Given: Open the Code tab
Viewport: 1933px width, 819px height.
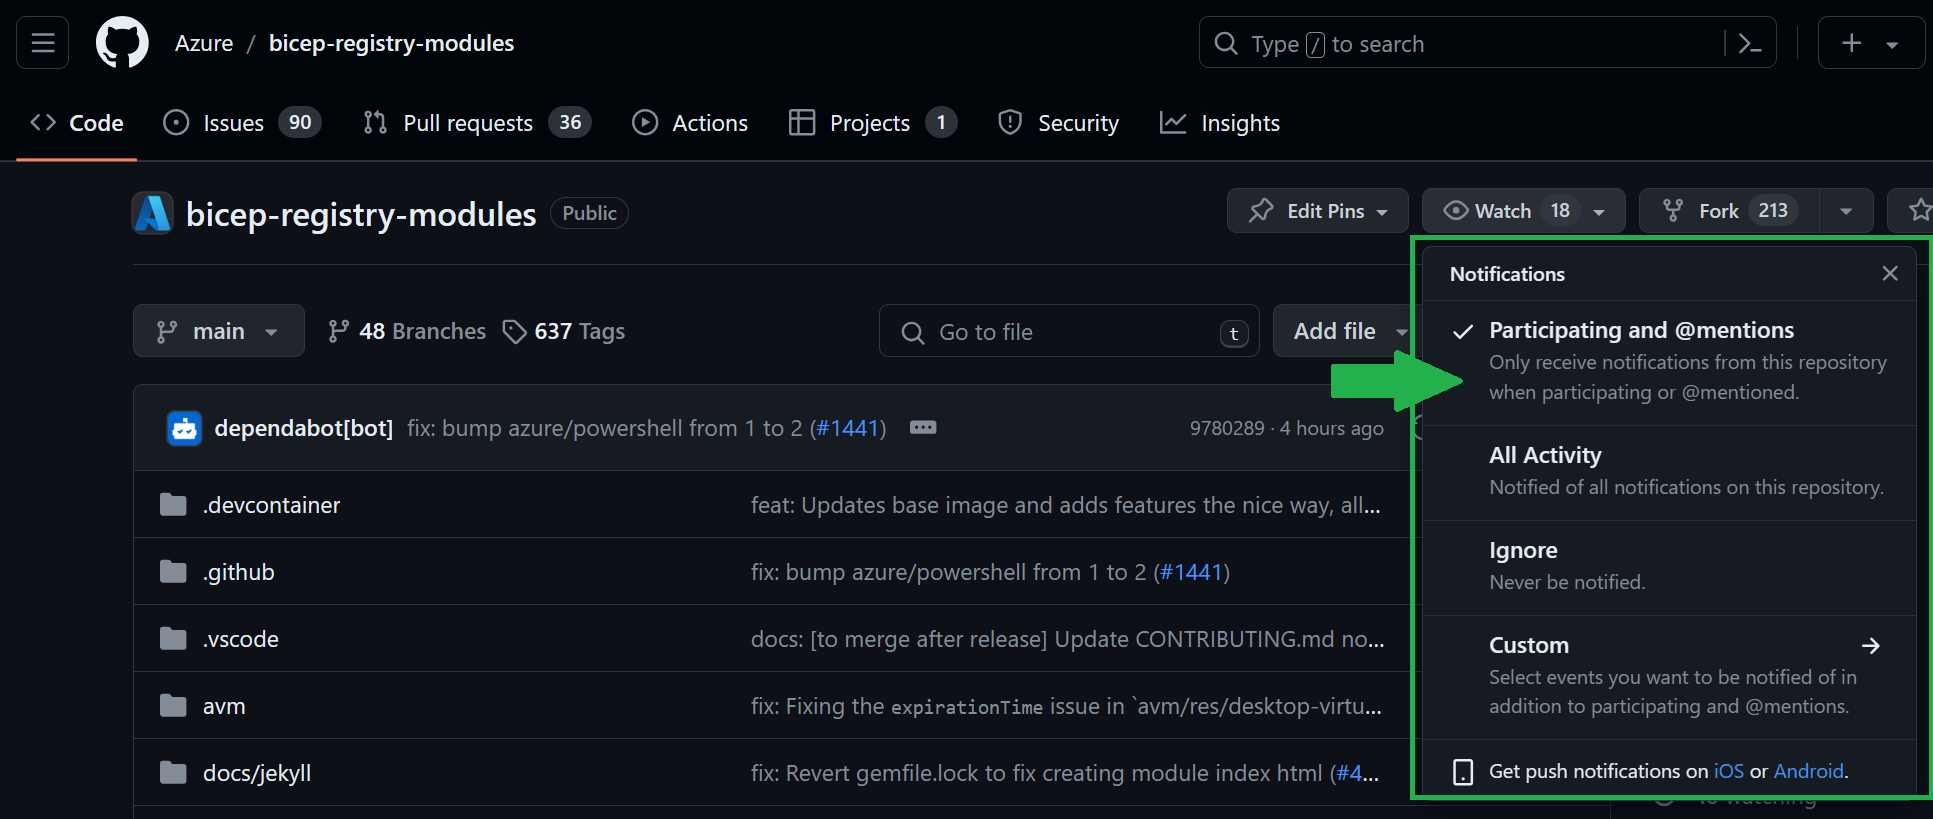Looking at the screenshot, I should coord(77,123).
